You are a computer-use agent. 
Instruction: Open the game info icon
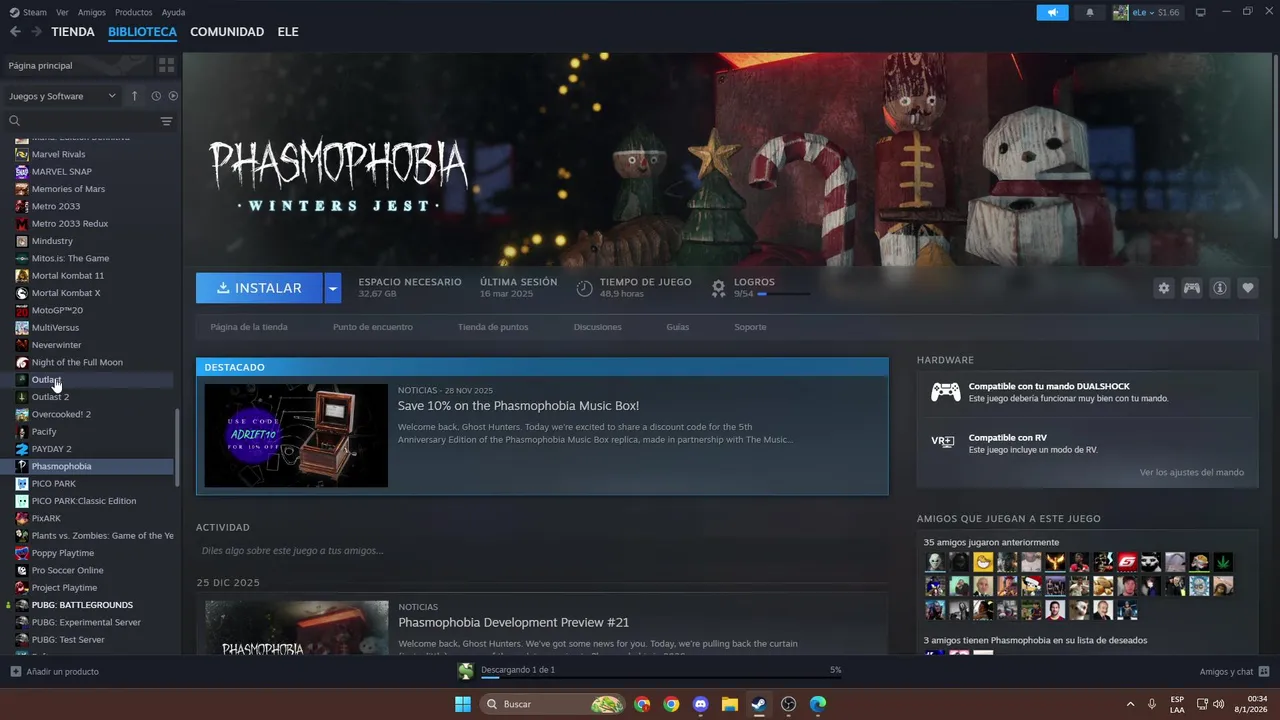tap(1220, 288)
